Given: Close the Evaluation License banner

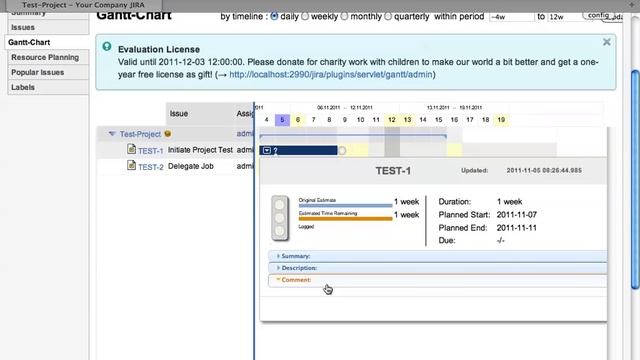Looking at the screenshot, I should pyautogui.click(x=607, y=42).
